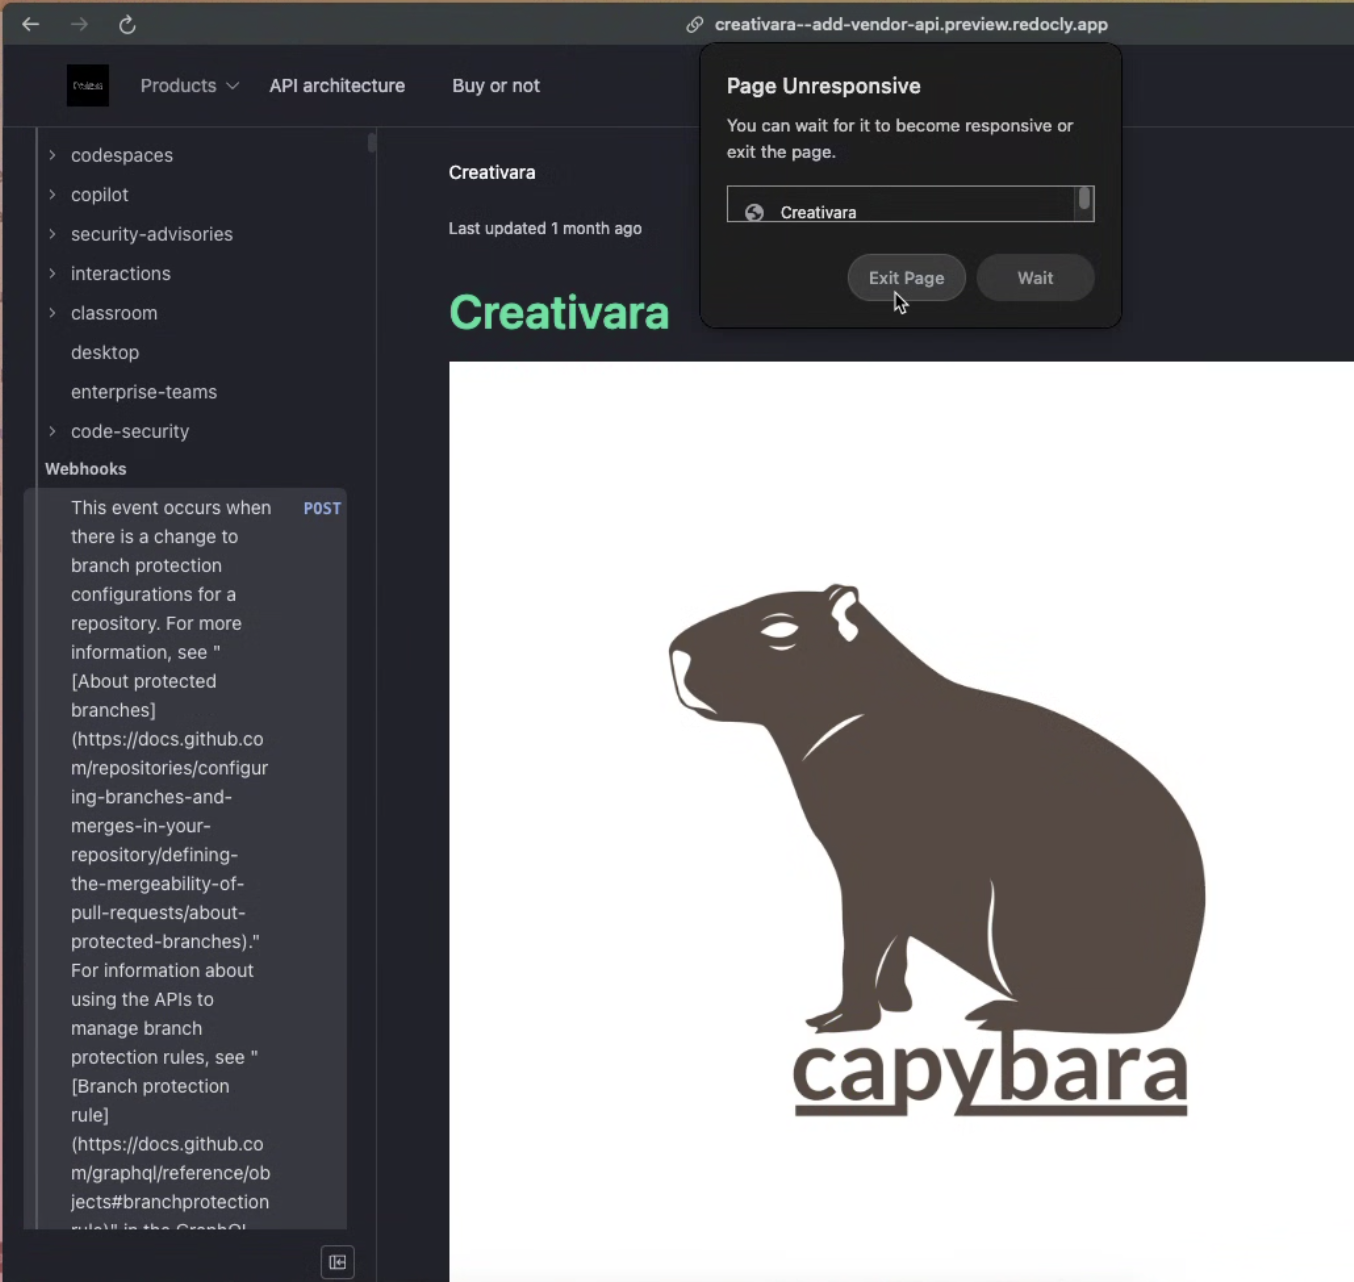Select the interactions sidebar label
The image size is (1354, 1282).
(121, 273)
